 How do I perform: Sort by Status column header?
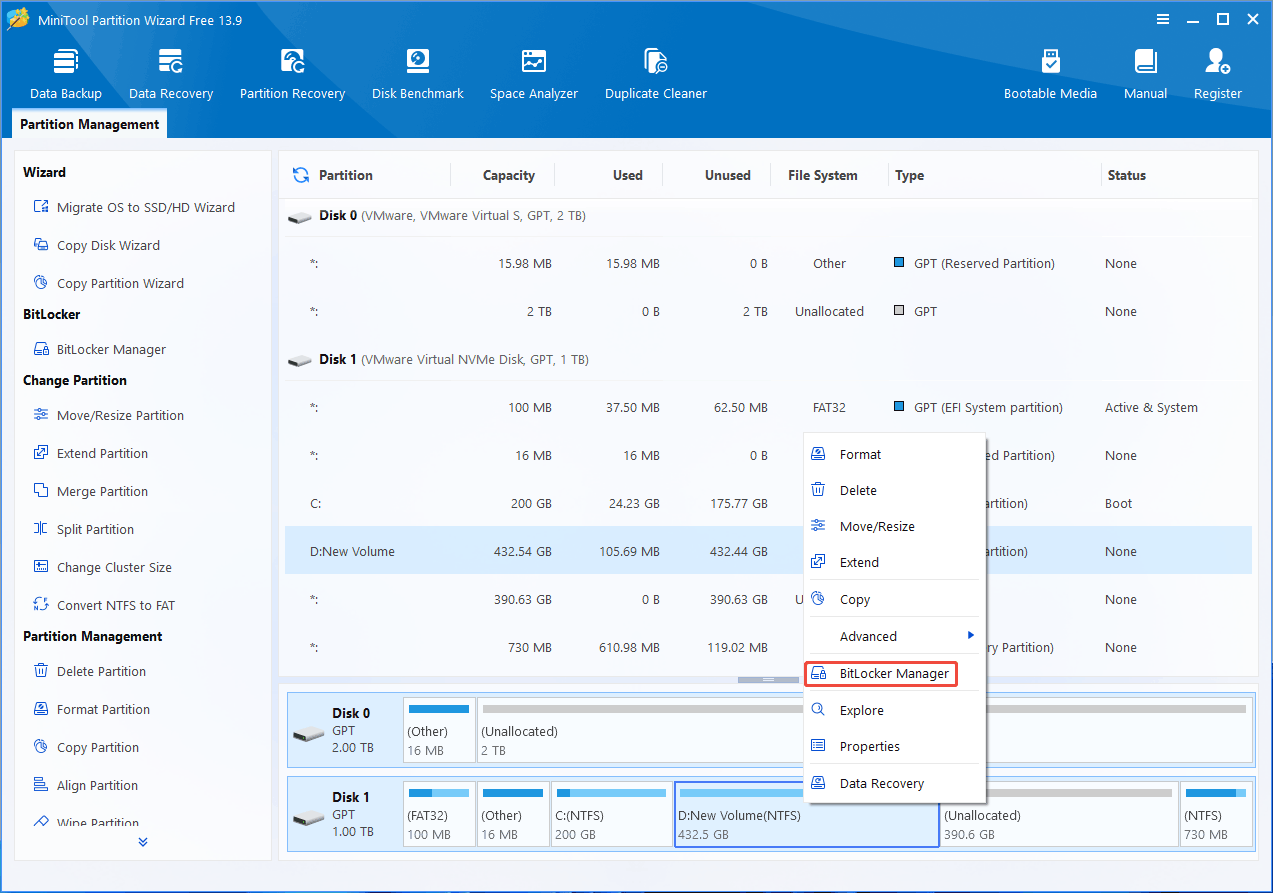coord(1126,175)
